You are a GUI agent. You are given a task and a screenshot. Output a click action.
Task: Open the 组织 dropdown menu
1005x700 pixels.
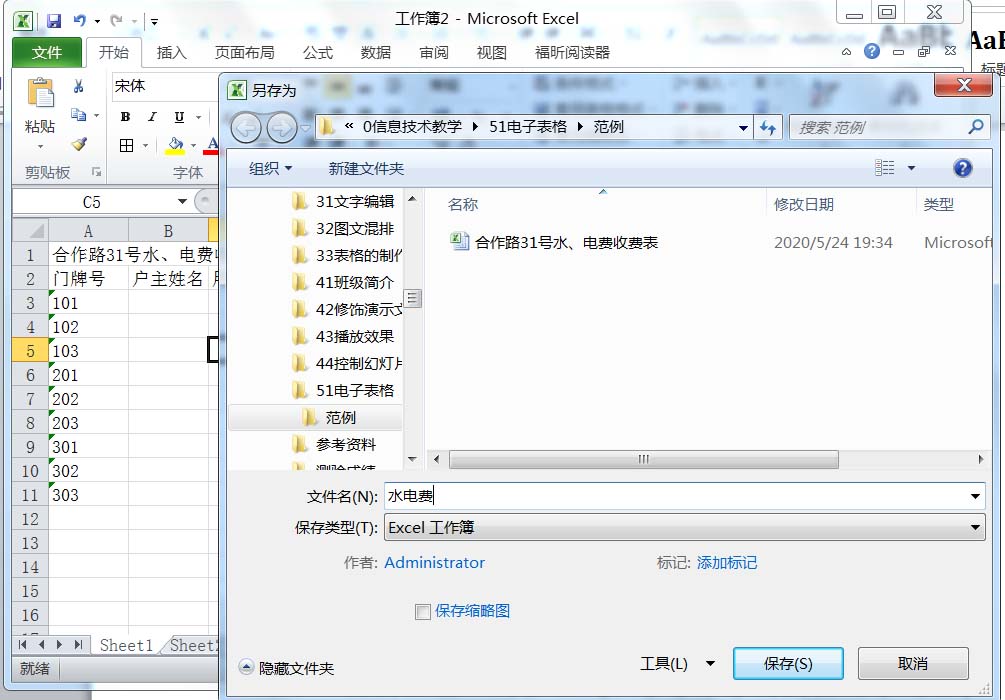coord(271,168)
